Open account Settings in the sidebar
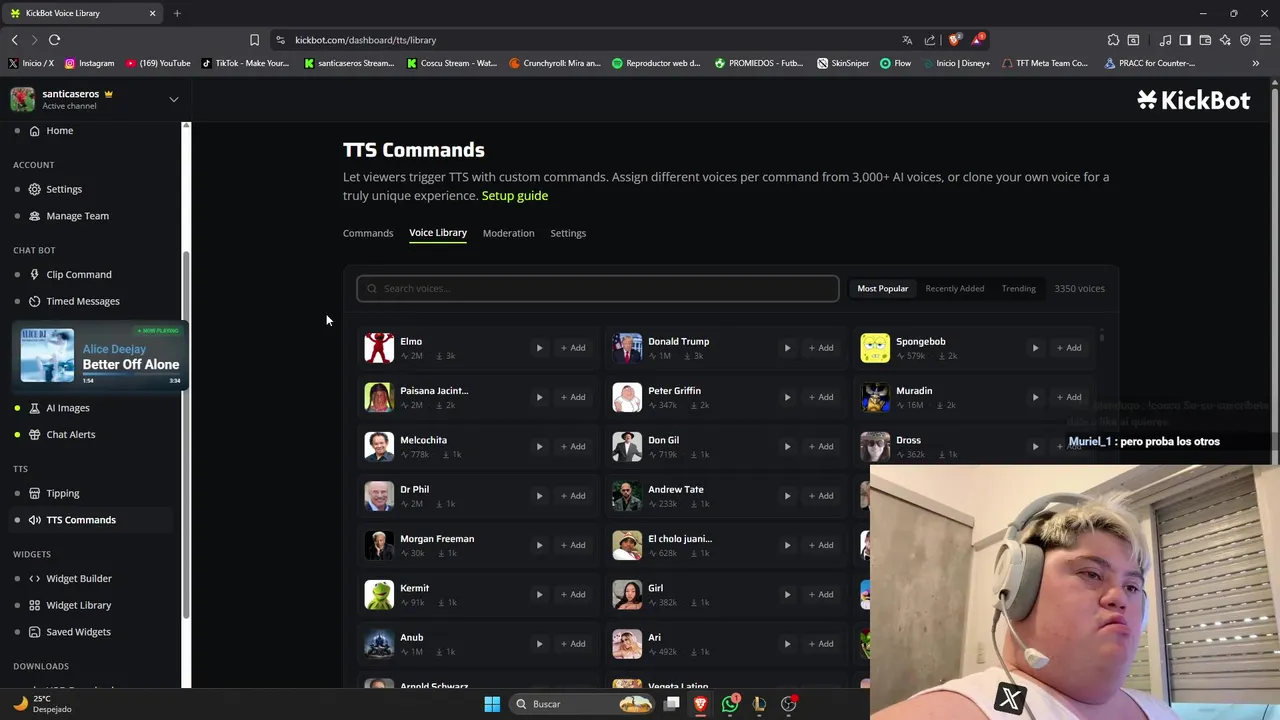The height and width of the screenshot is (720, 1280). (x=64, y=189)
